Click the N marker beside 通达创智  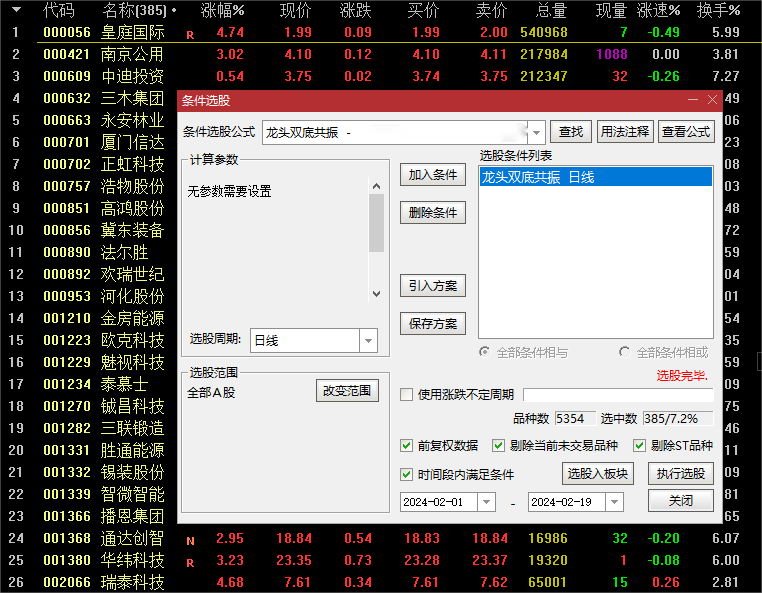(x=190, y=541)
